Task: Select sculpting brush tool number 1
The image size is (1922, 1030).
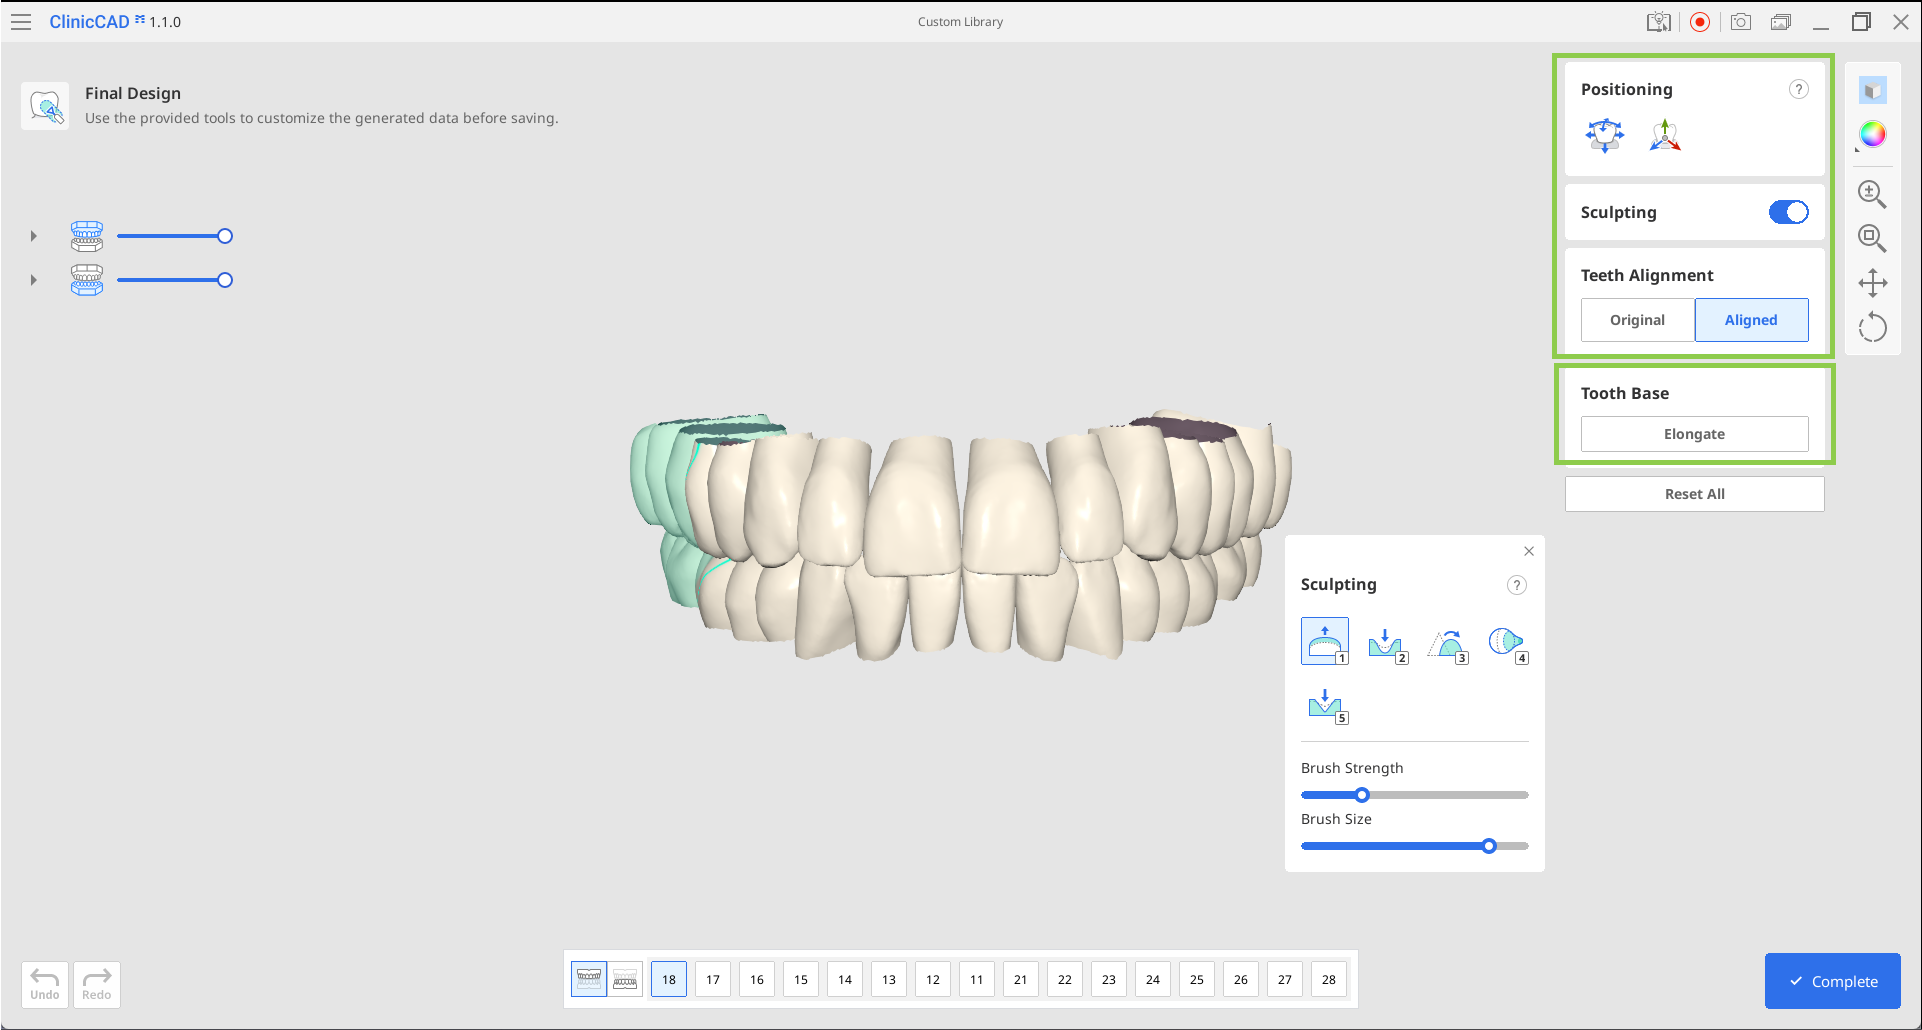Action: click(x=1325, y=642)
